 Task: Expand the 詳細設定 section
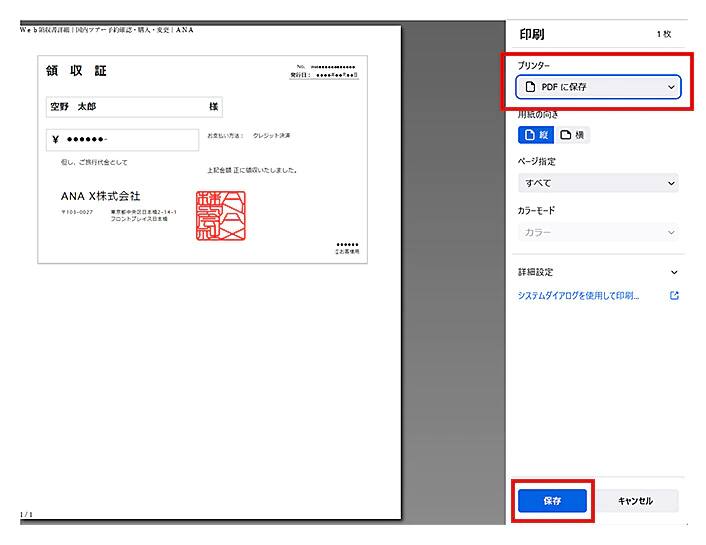click(598, 272)
